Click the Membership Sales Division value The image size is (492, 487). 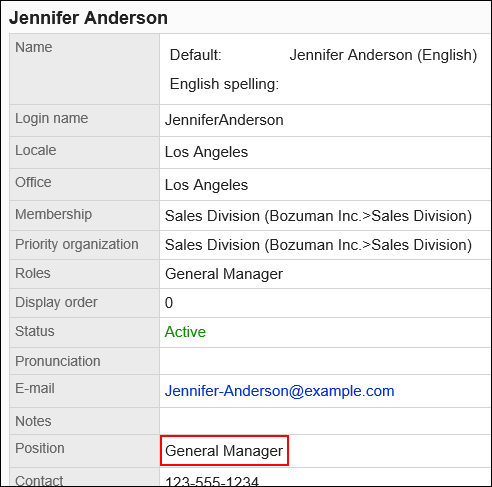tap(318, 216)
